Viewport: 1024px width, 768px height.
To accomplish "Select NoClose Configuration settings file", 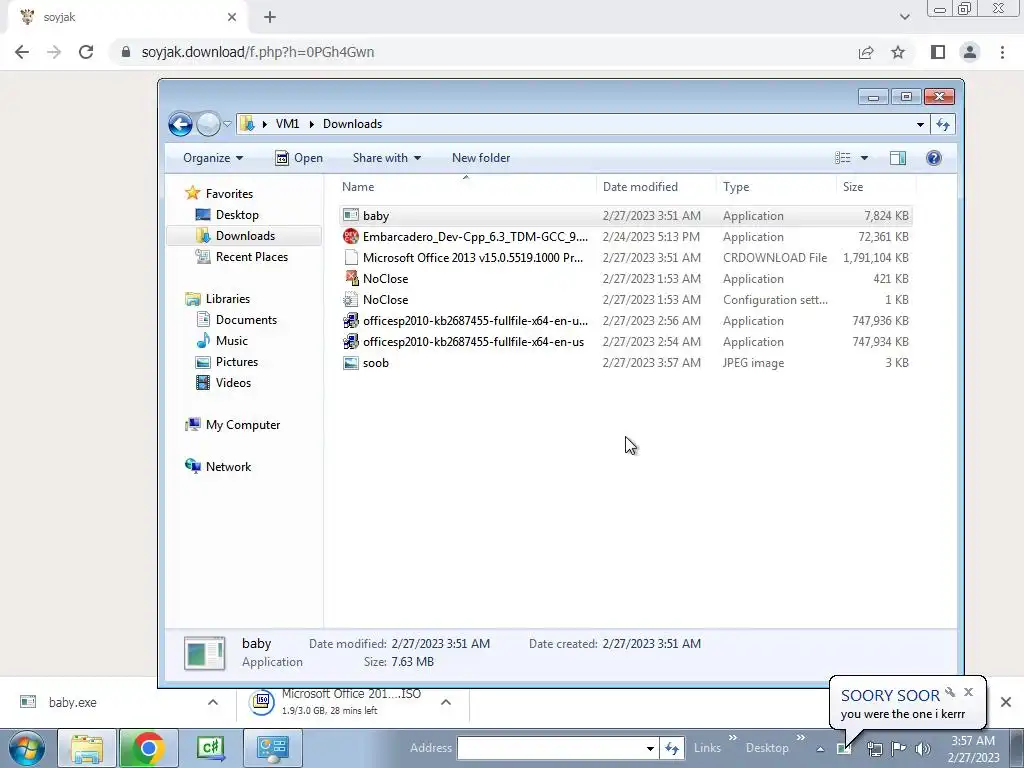I will [x=625, y=299].
